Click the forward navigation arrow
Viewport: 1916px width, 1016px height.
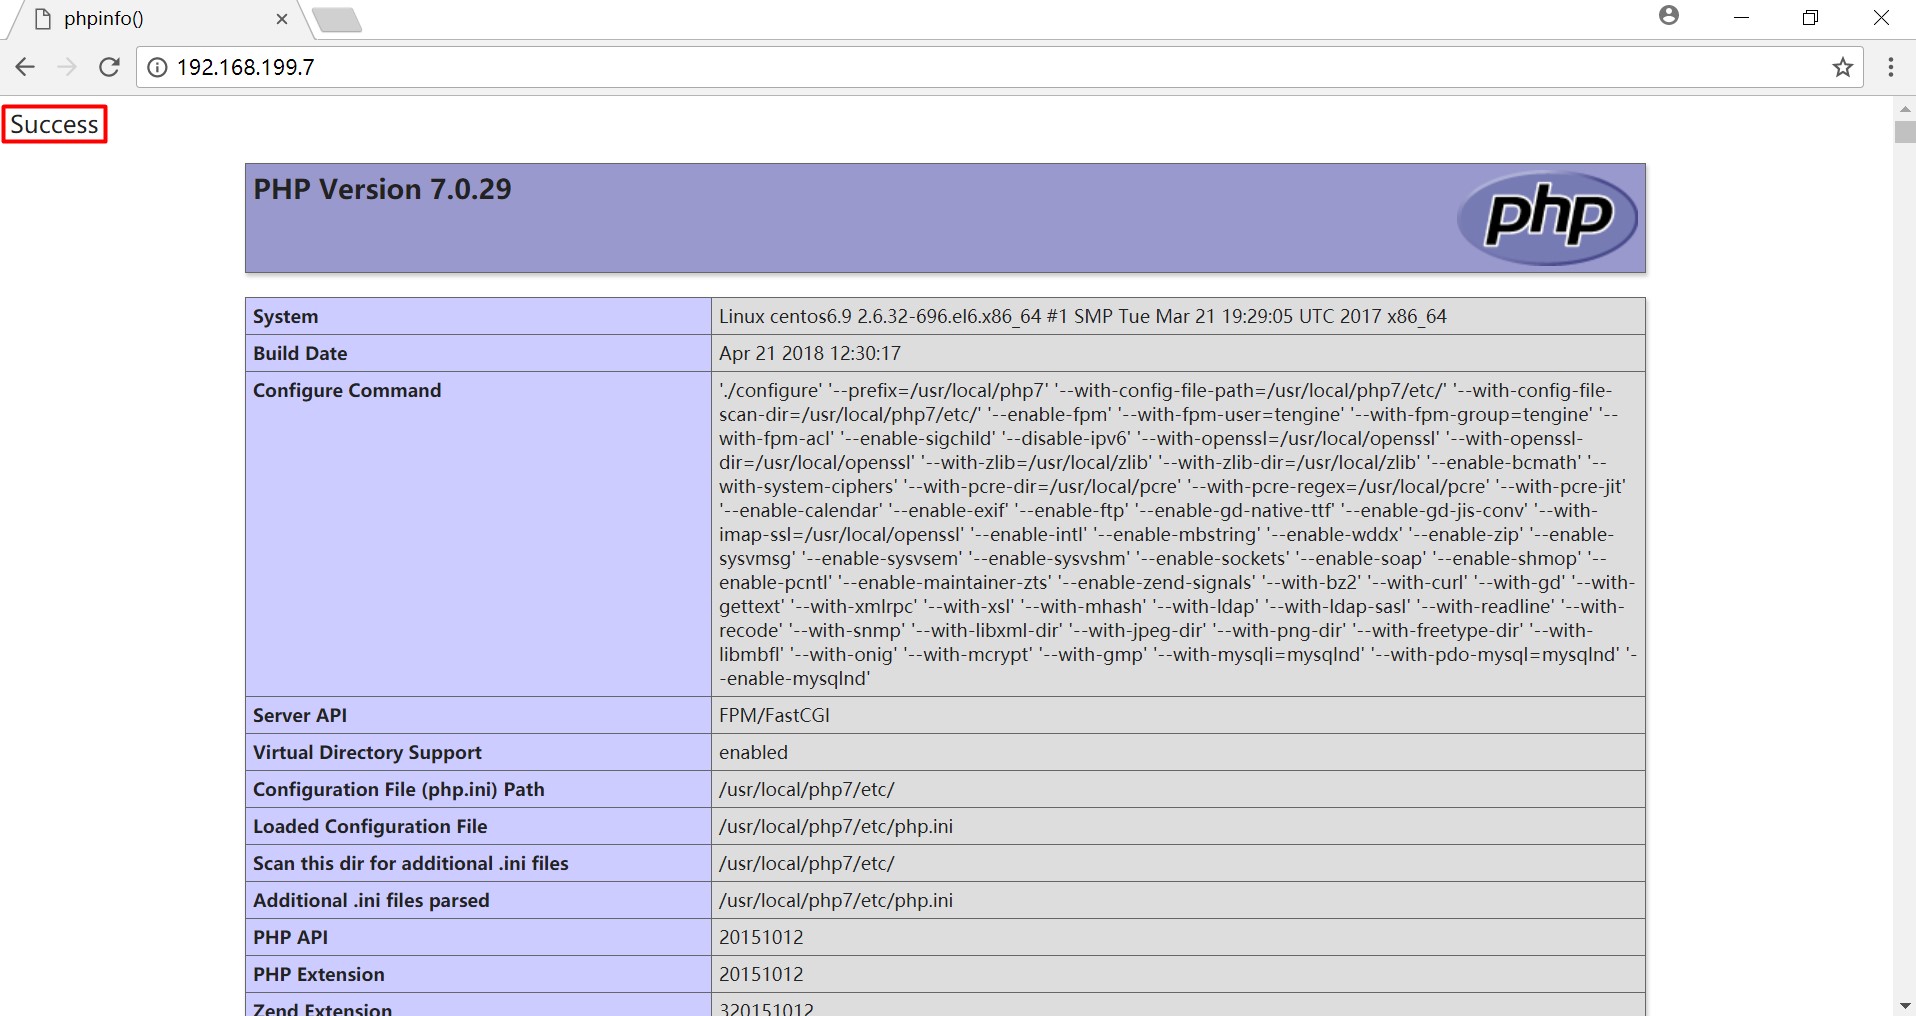pyautogui.click(x=68, y=67)
